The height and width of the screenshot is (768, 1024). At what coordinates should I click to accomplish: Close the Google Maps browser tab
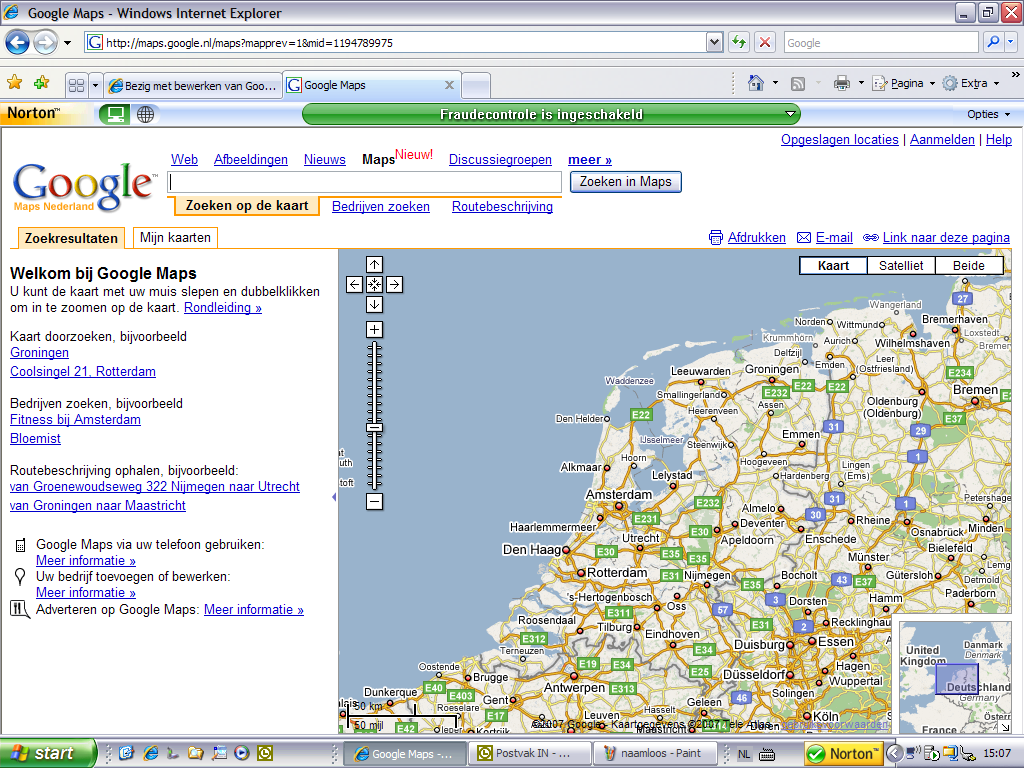pos(449,85)
